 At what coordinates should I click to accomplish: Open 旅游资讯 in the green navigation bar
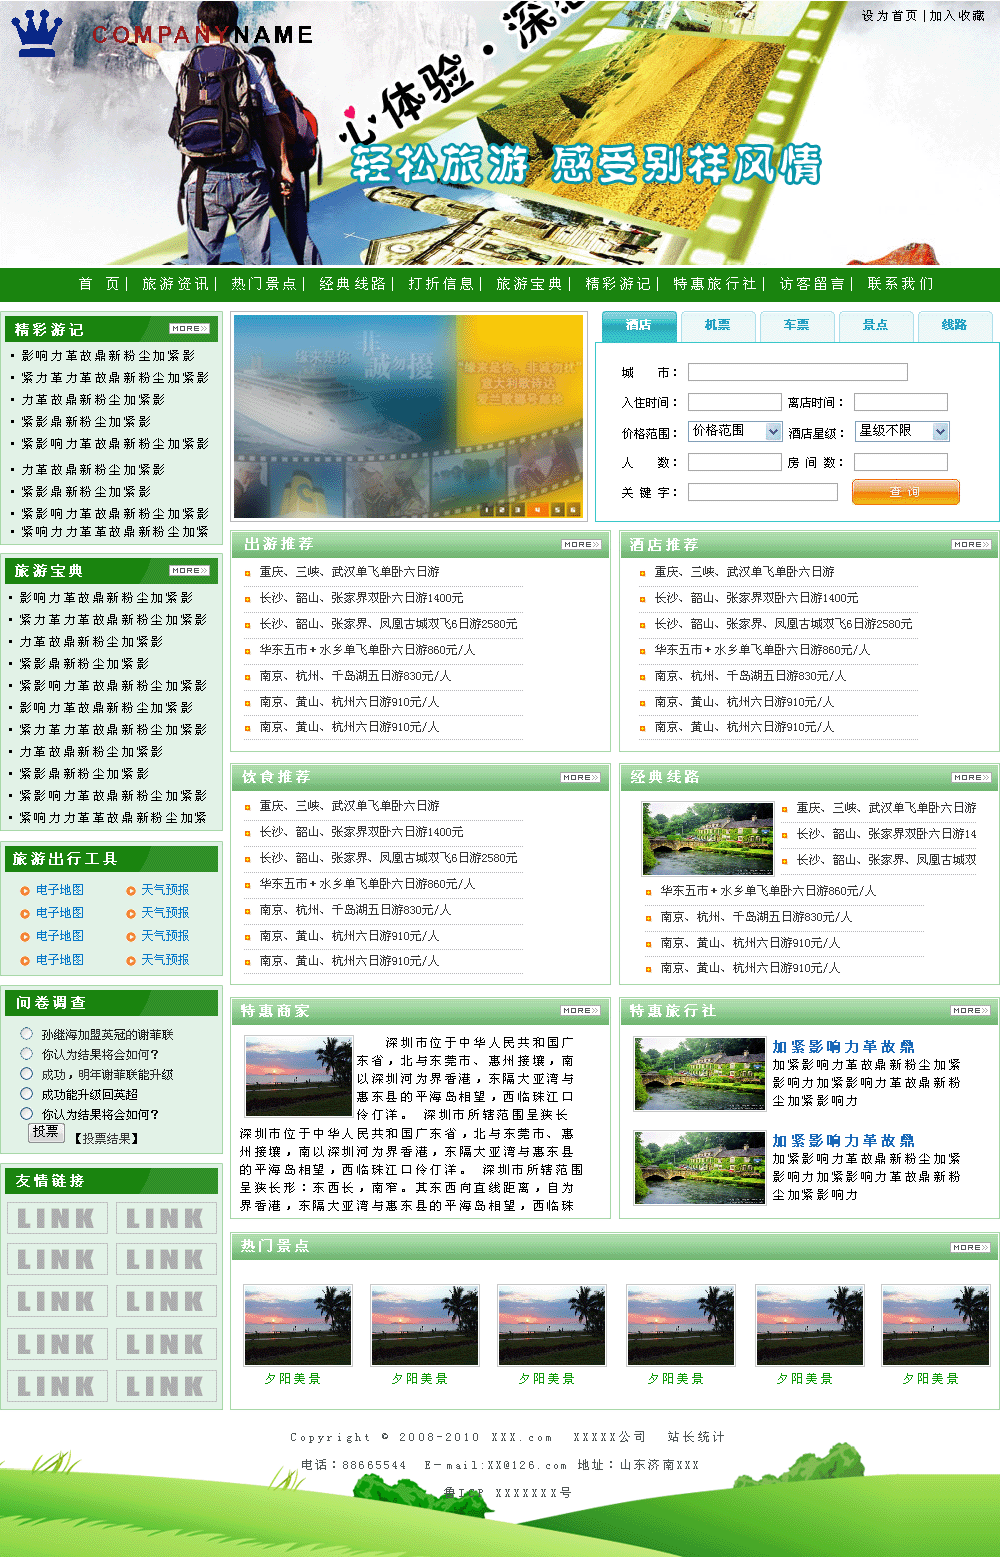[x=175, y=284]
